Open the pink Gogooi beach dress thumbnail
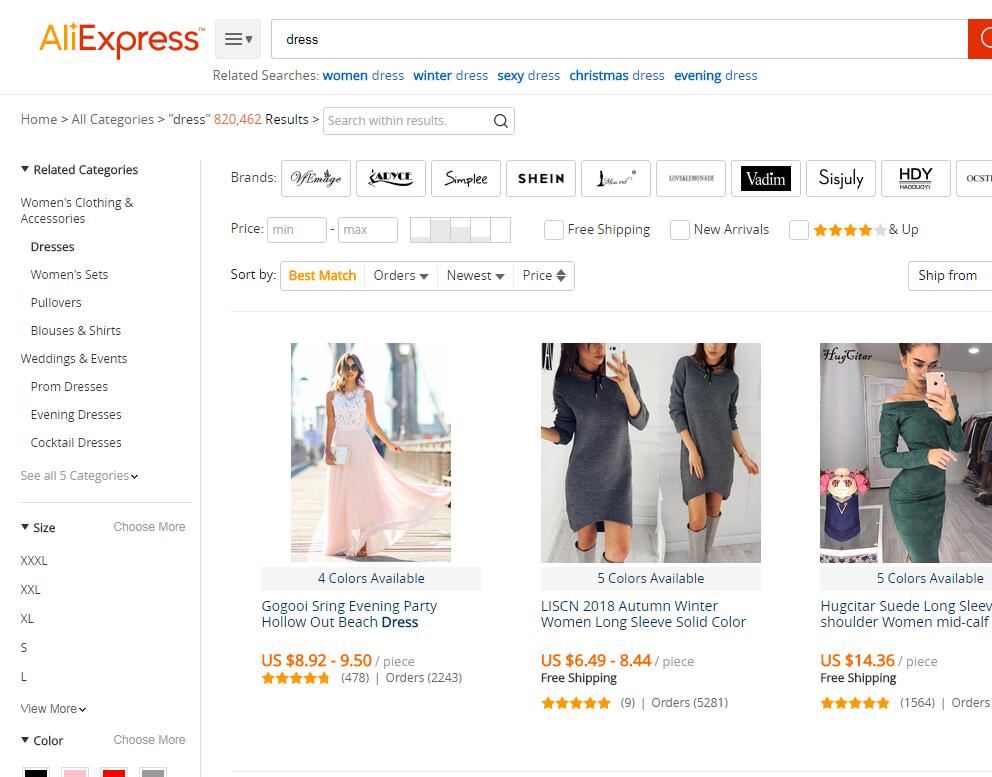The width and height of the screenshot is (992, 777). pos(371,452)
